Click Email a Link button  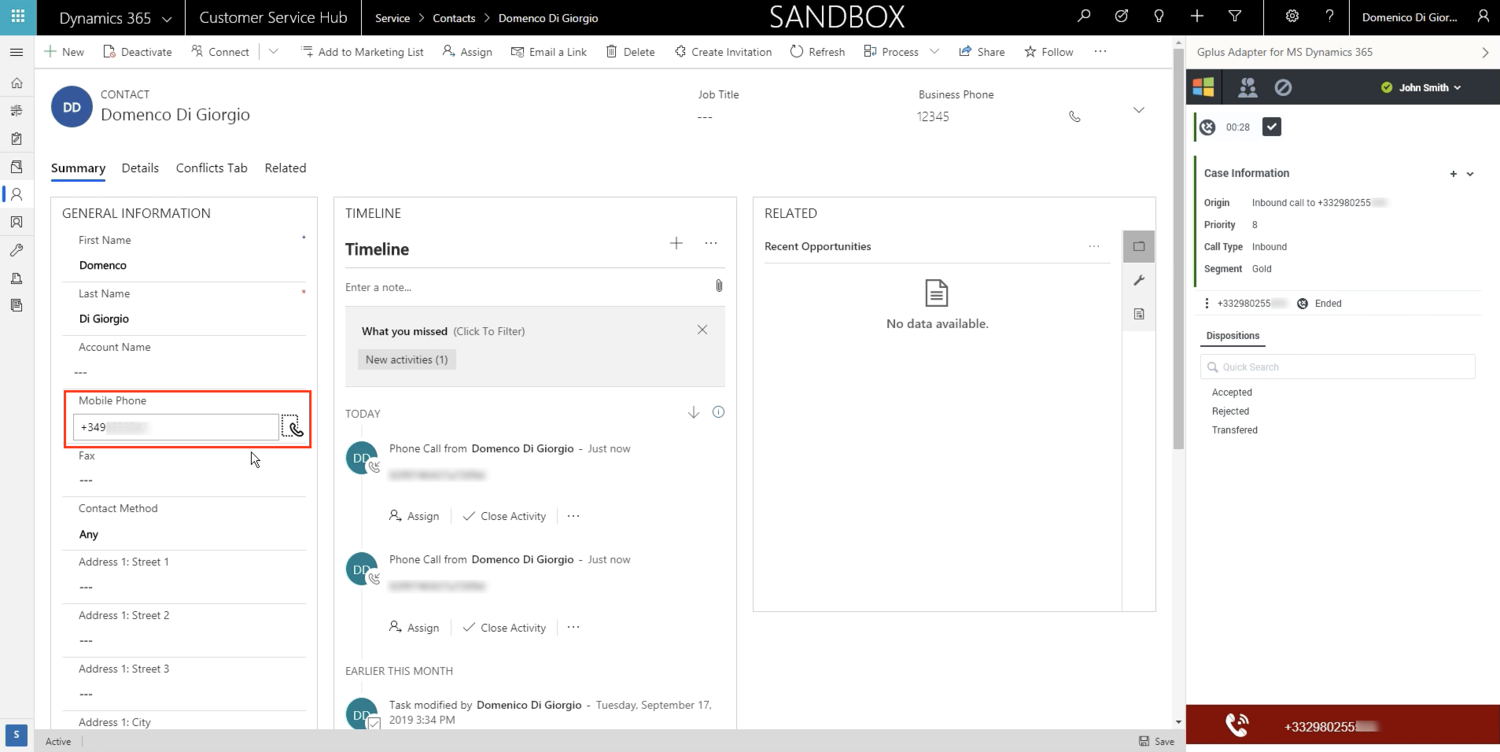(x=548, y=52)
